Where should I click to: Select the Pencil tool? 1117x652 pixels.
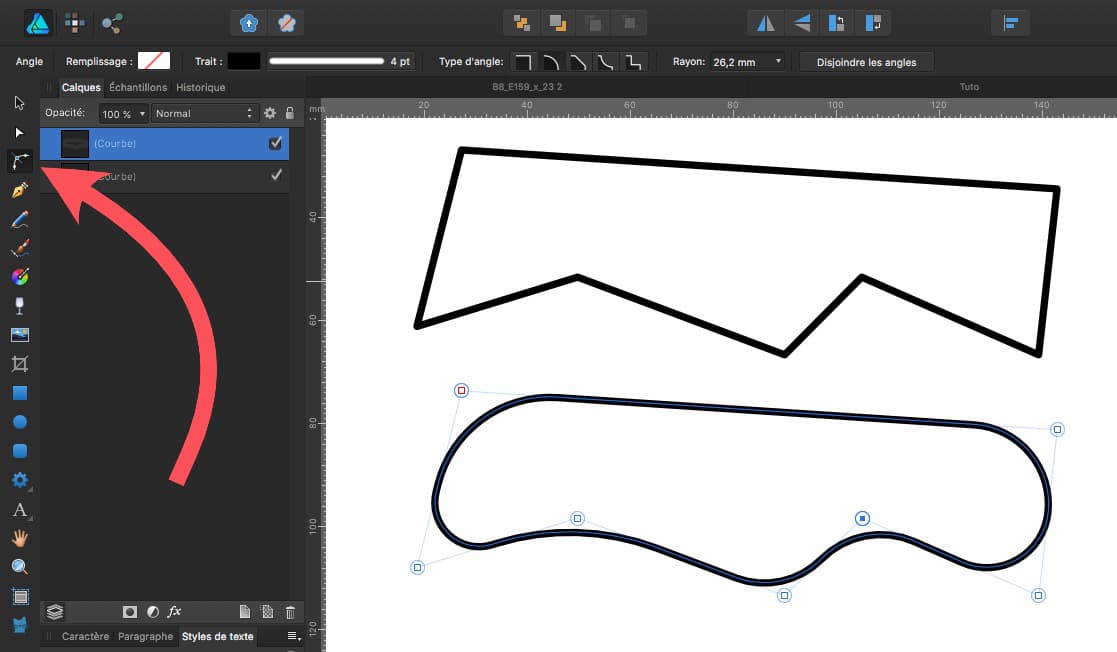tap(20, 219)
